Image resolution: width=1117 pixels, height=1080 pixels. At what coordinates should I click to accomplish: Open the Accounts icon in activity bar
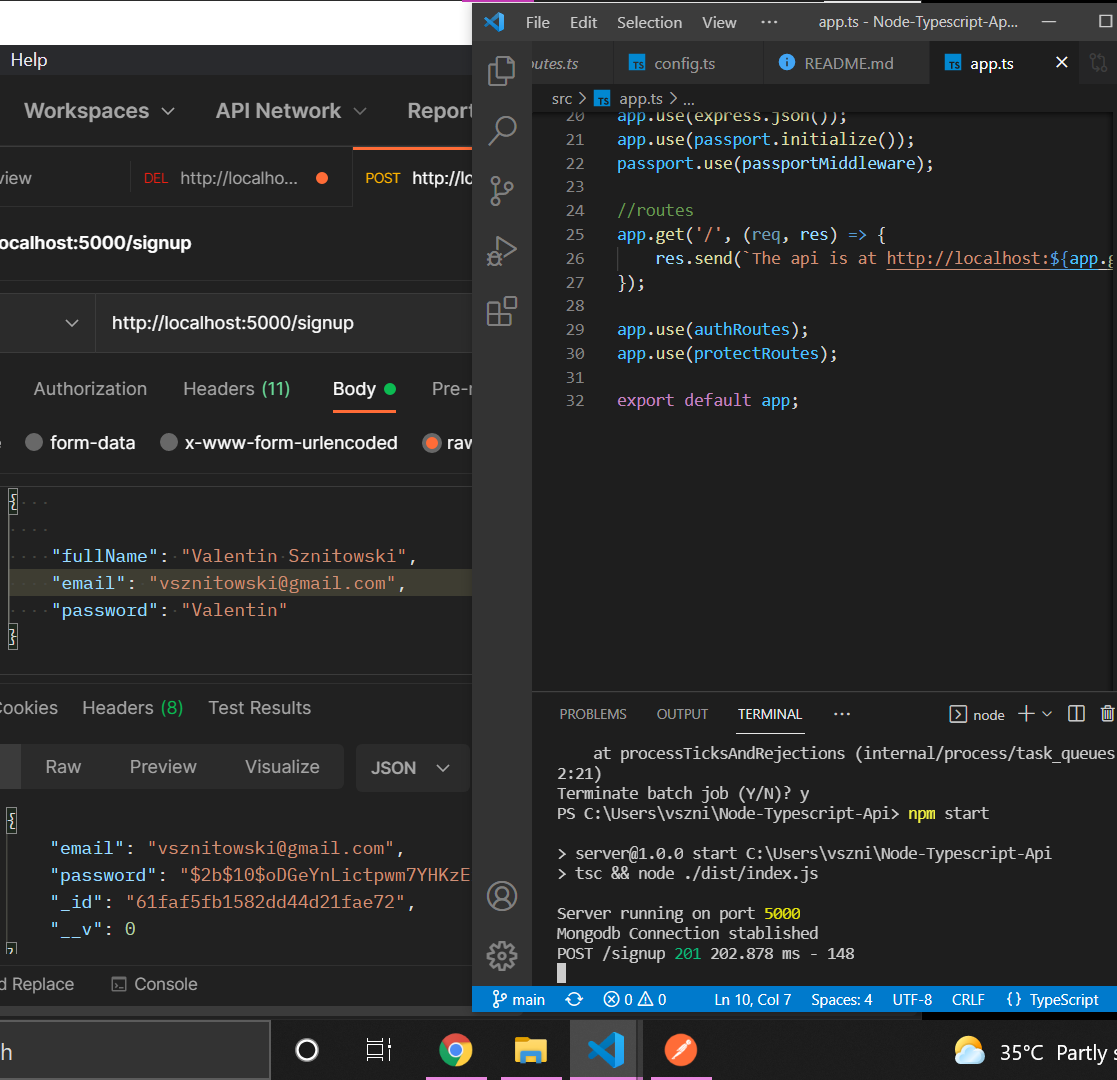[x=501, y=895]
